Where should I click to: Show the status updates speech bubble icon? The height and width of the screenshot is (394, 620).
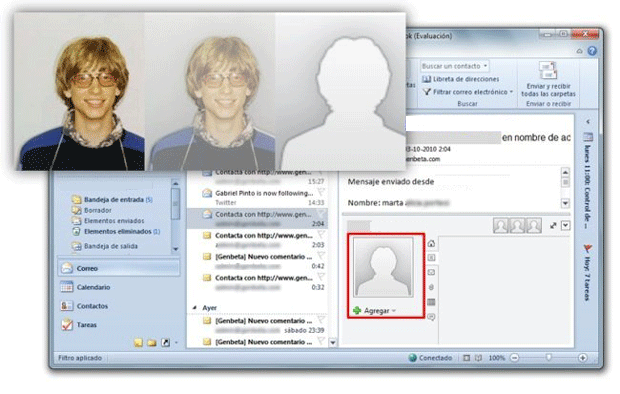(x=431, y=317)
